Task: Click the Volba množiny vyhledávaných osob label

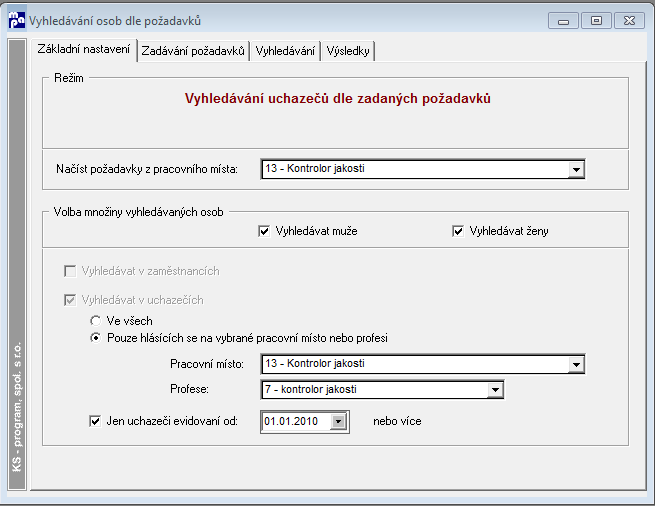Action: pos(139,212)
